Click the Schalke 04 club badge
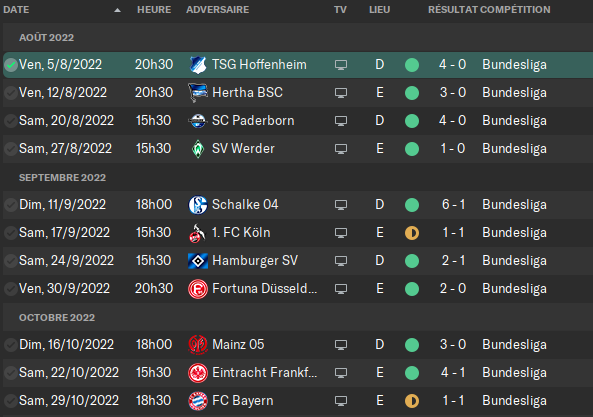Viewport: 593px width, 417px height. pos(198,205)
